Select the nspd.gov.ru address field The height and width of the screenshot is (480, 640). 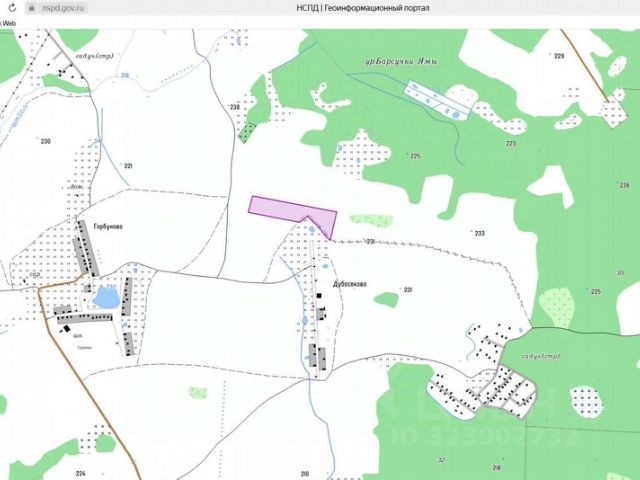[56, 8]
